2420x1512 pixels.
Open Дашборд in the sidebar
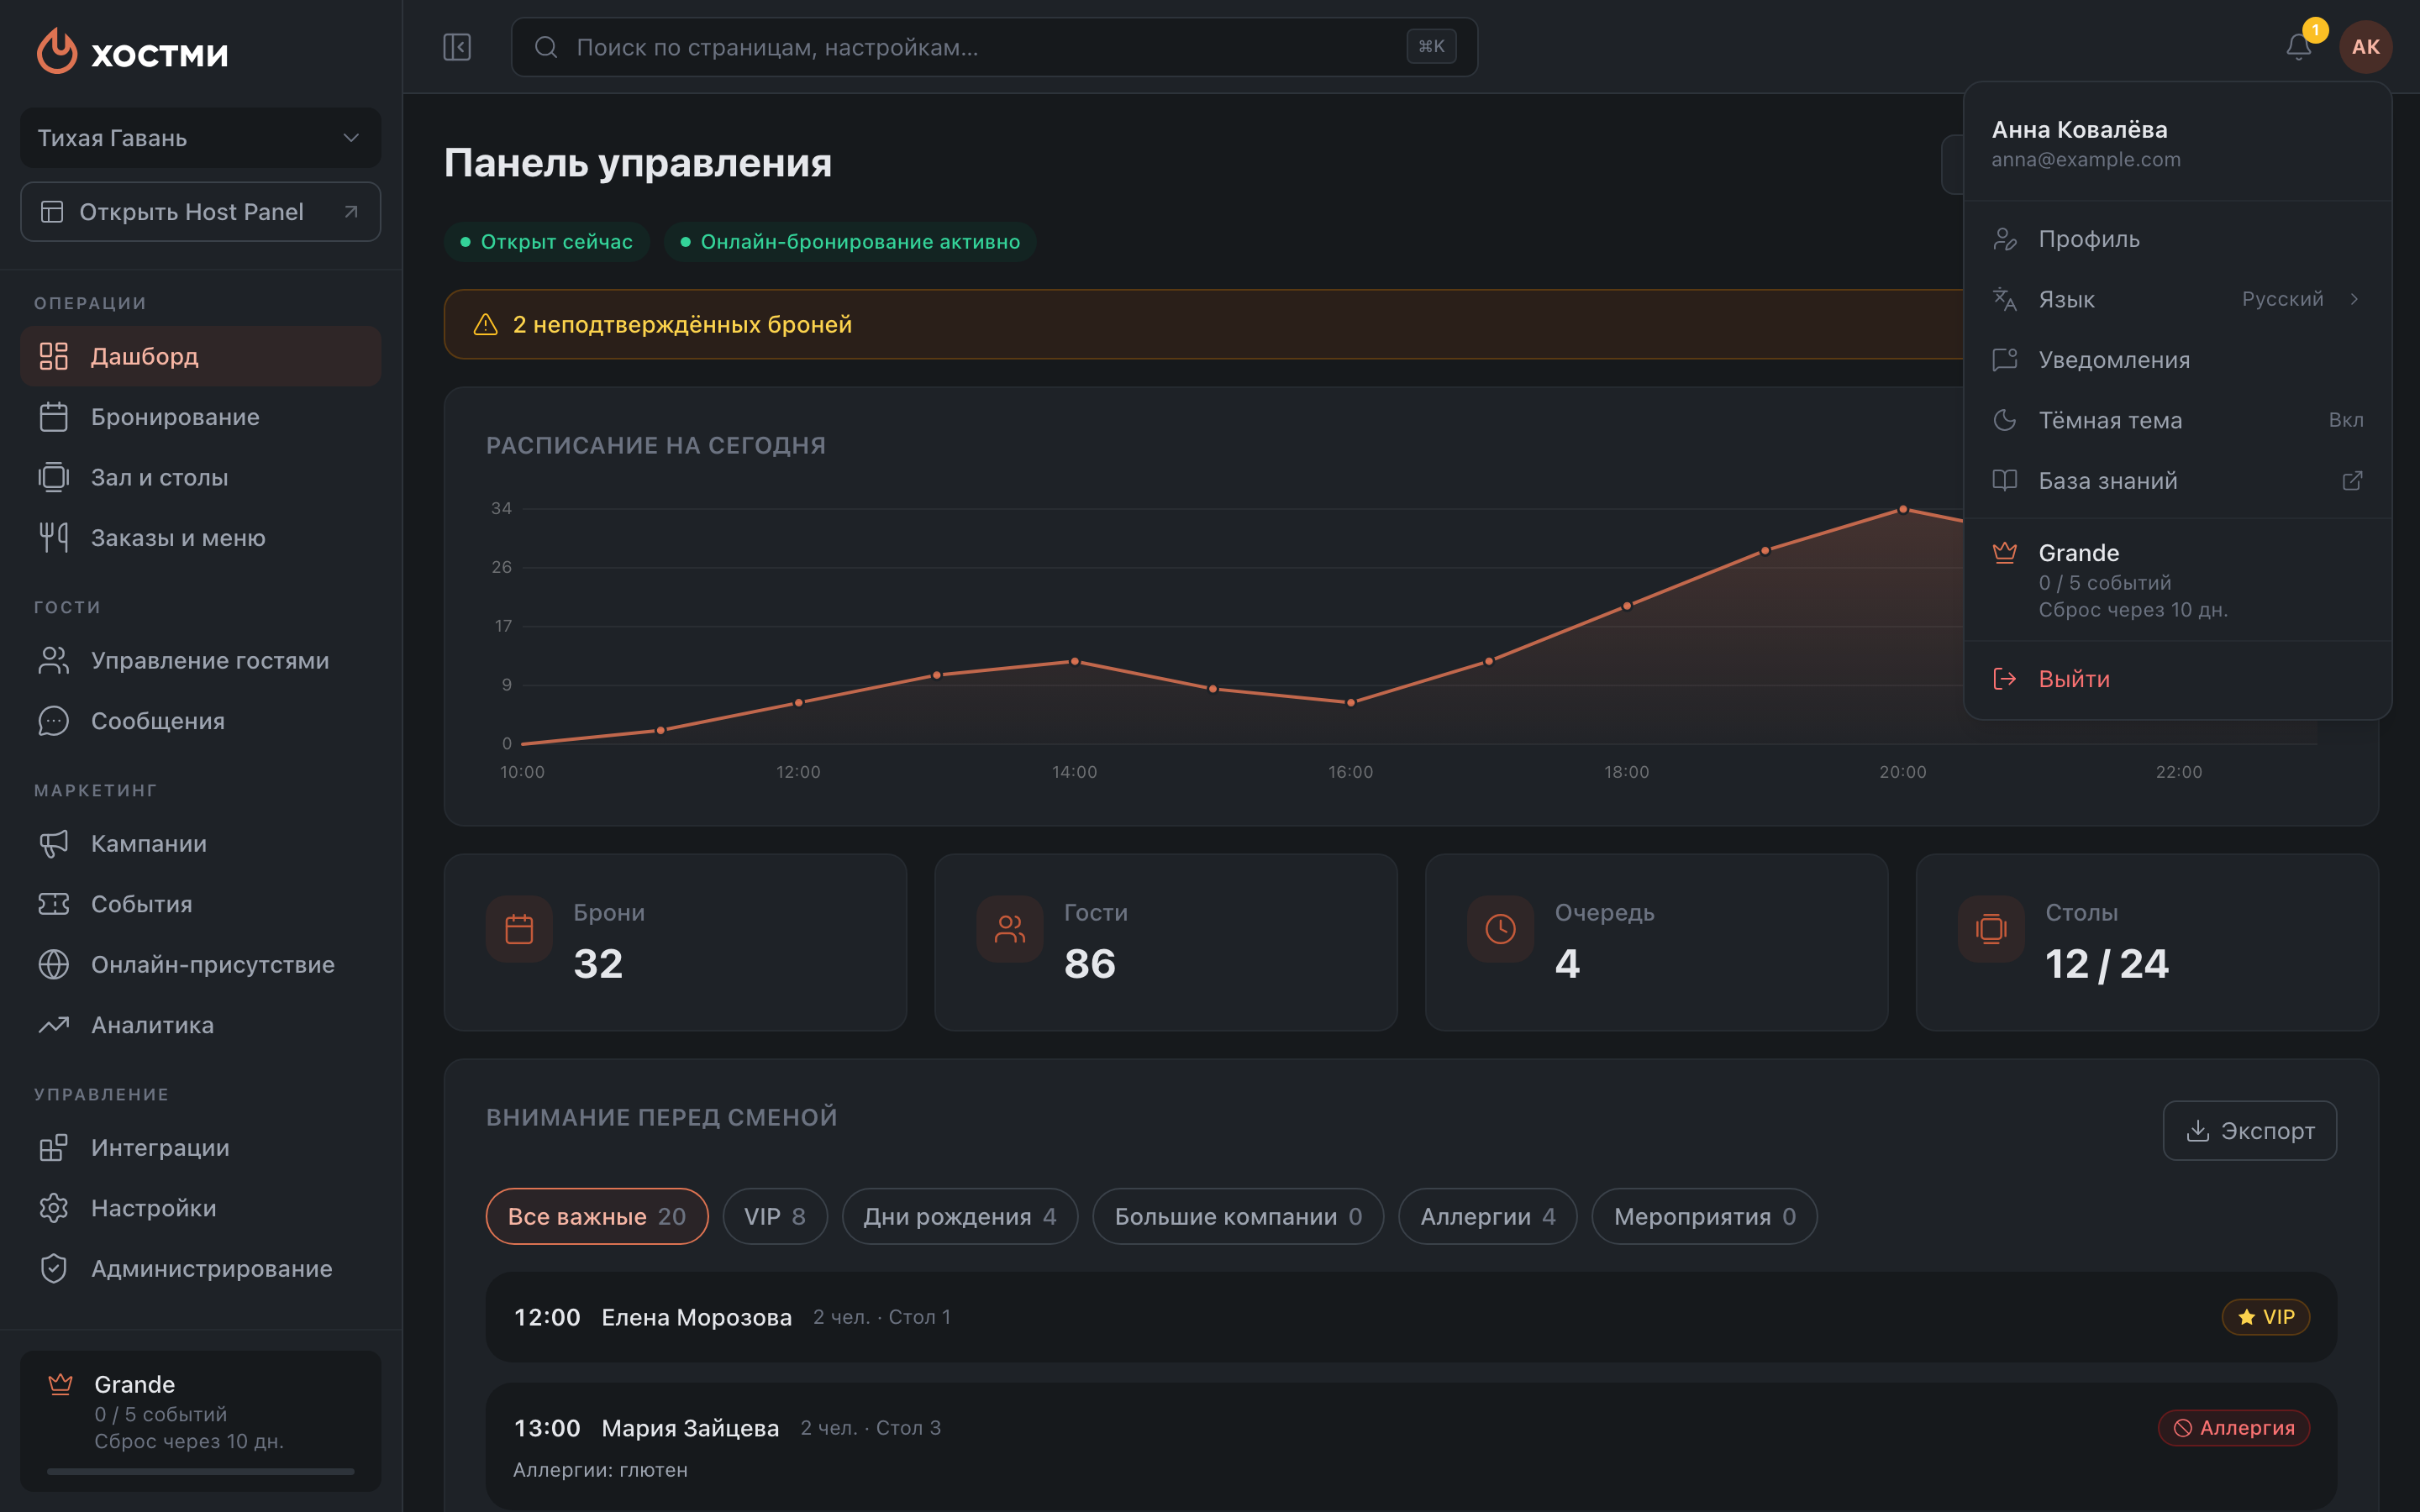[200, 356]
